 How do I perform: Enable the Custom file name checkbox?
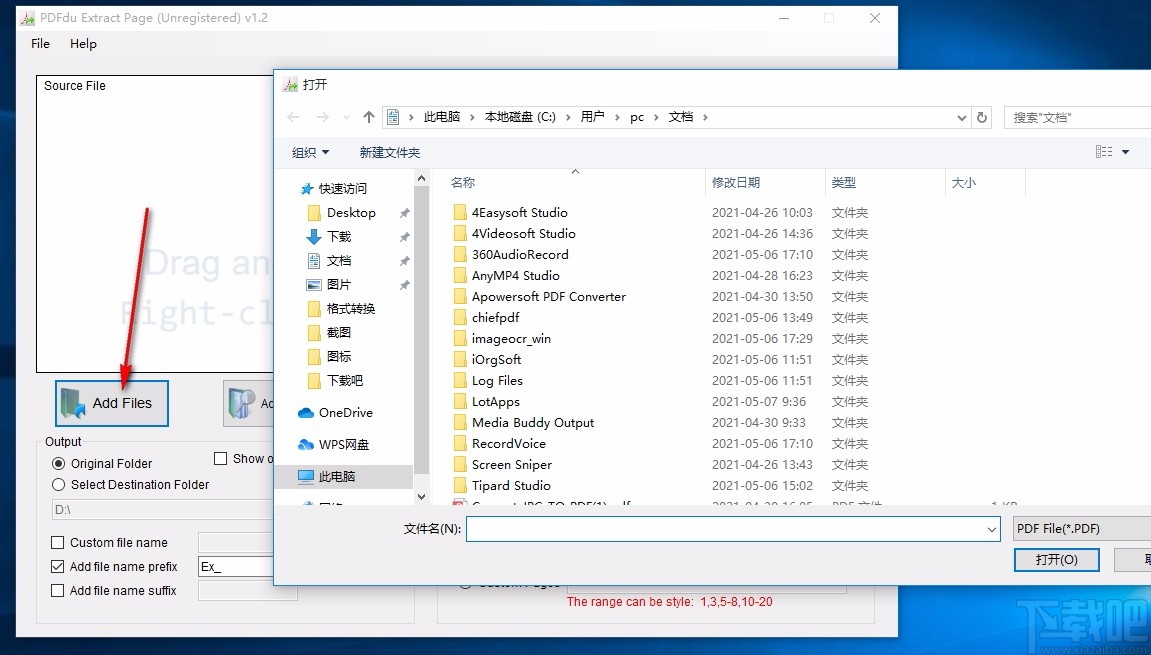57,542
